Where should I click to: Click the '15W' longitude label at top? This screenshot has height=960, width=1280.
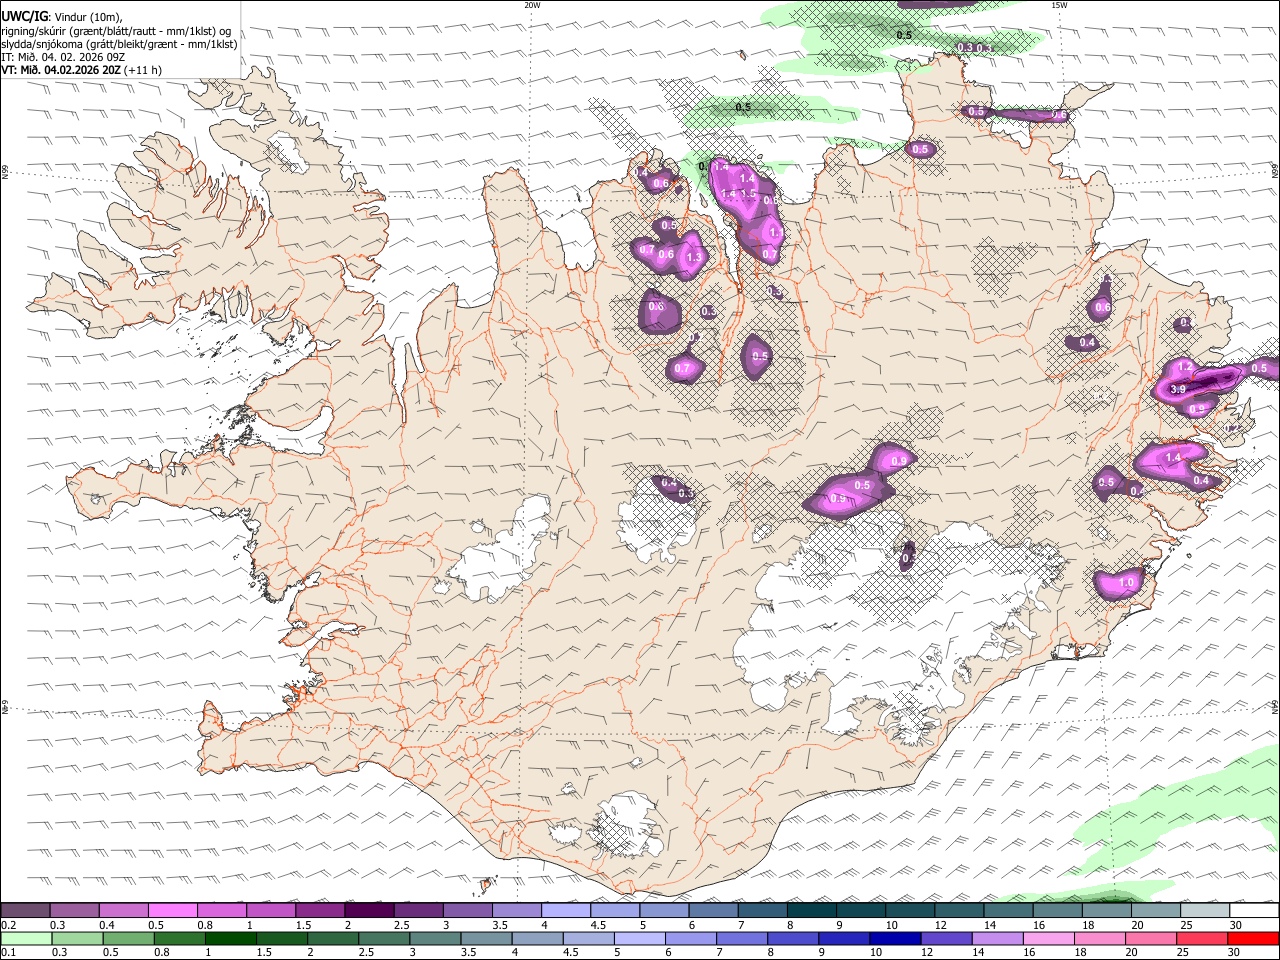pyautogui.click(x=1059, y=5)
